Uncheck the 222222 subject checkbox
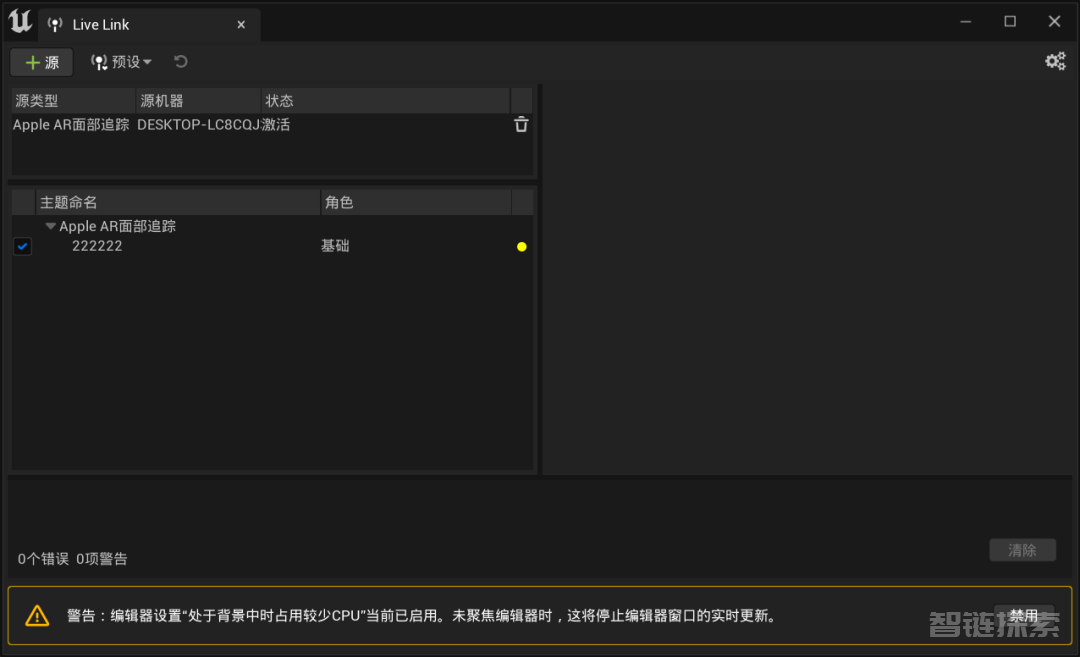The image size is (1080, 657). 23,246
